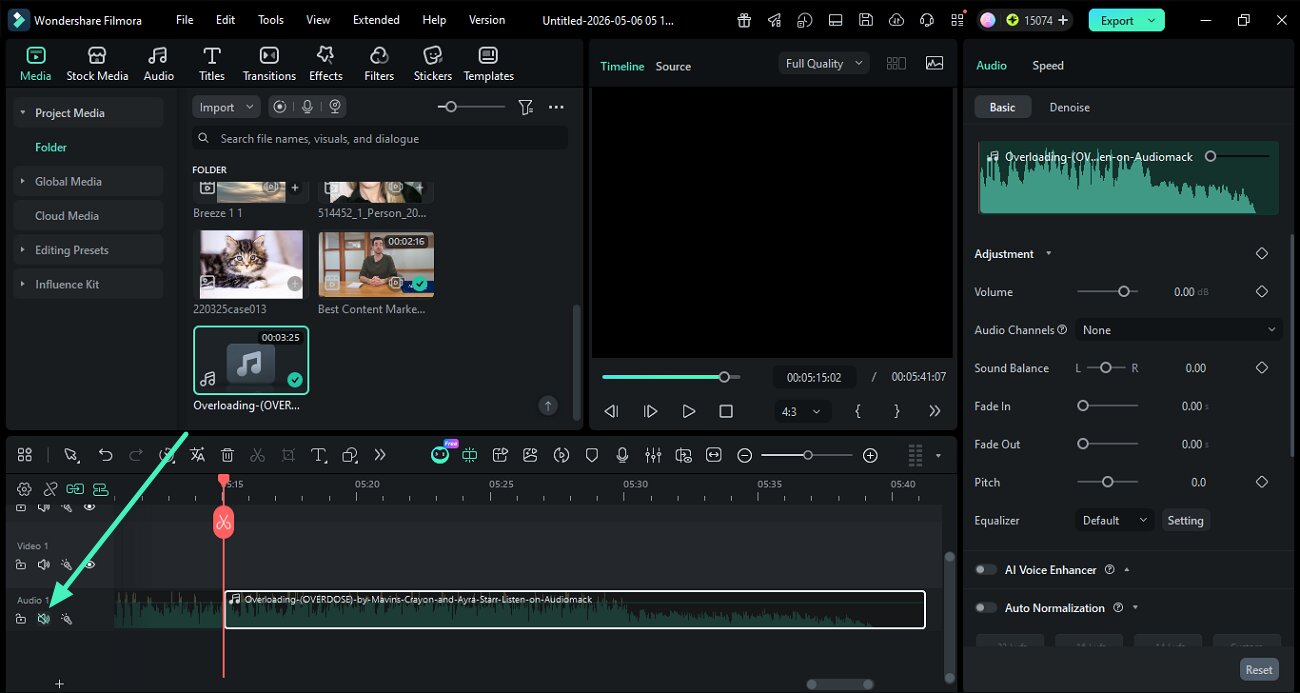
Task: Open the media panel more options menu
Action: click(557, 107)
